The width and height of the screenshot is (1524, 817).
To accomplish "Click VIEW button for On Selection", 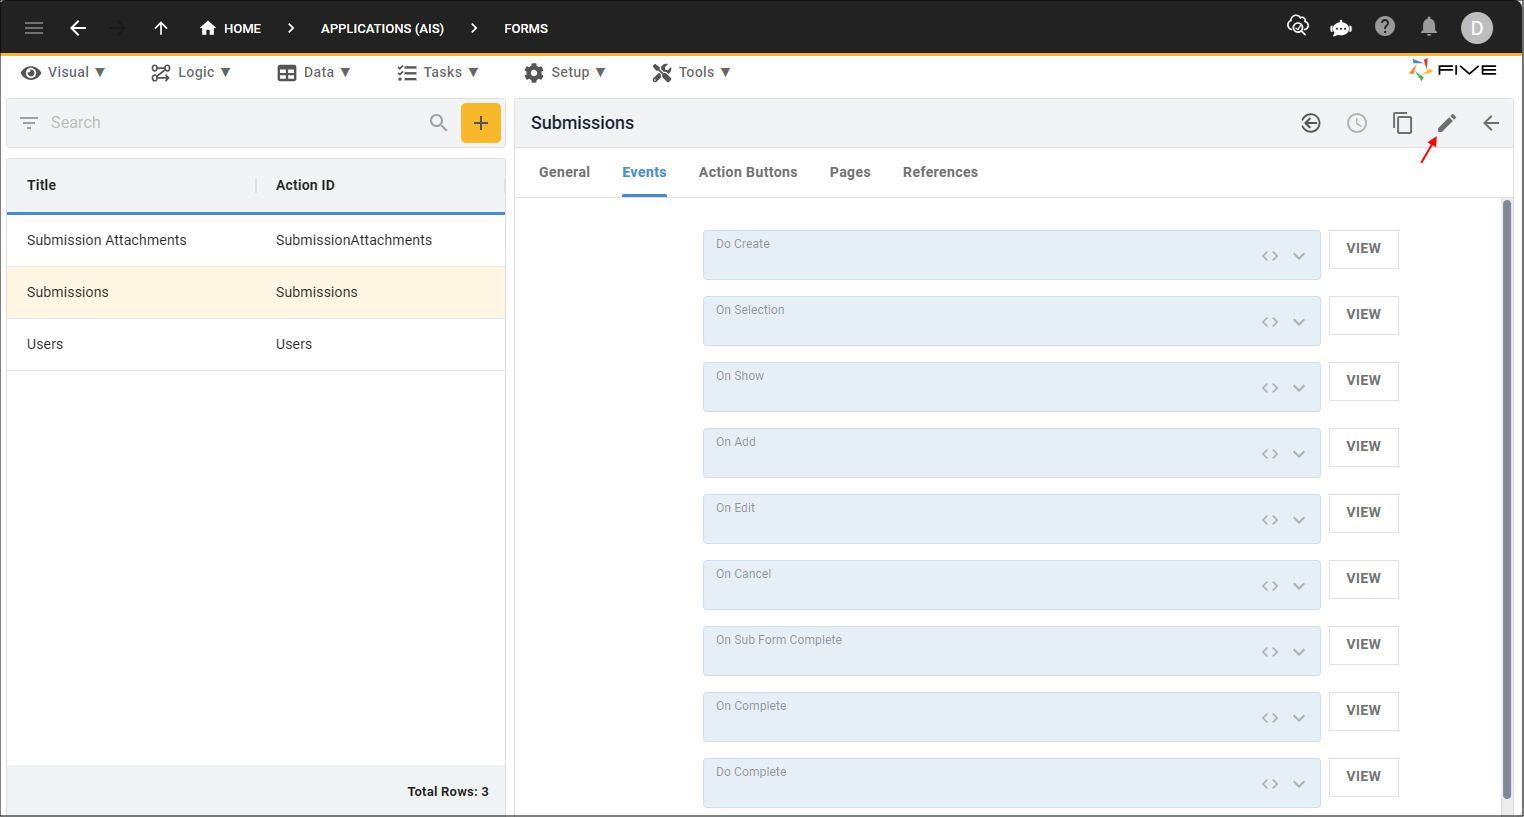I will (1362, 315).
